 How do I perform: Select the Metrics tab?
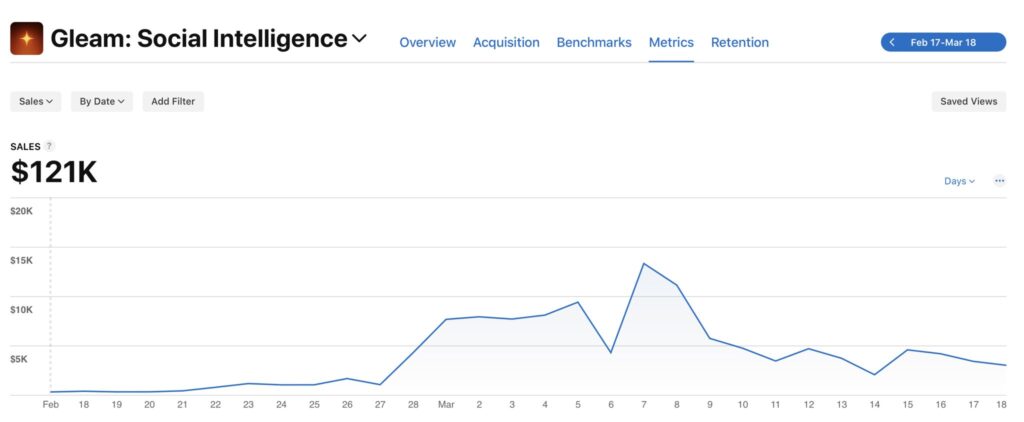tap(671, 42)
